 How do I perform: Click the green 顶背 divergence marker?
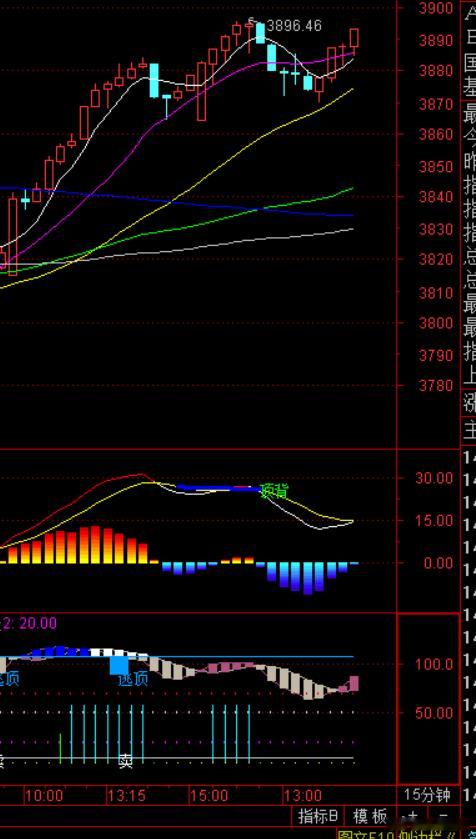click(273, 491)
